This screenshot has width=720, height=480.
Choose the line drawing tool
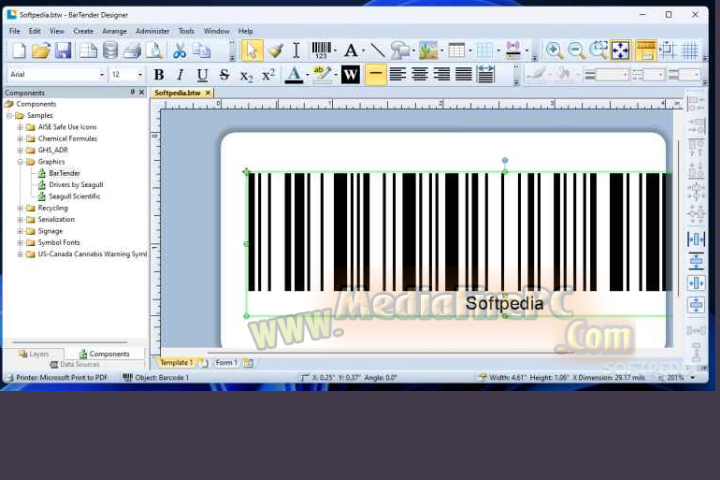coord(377,51)
